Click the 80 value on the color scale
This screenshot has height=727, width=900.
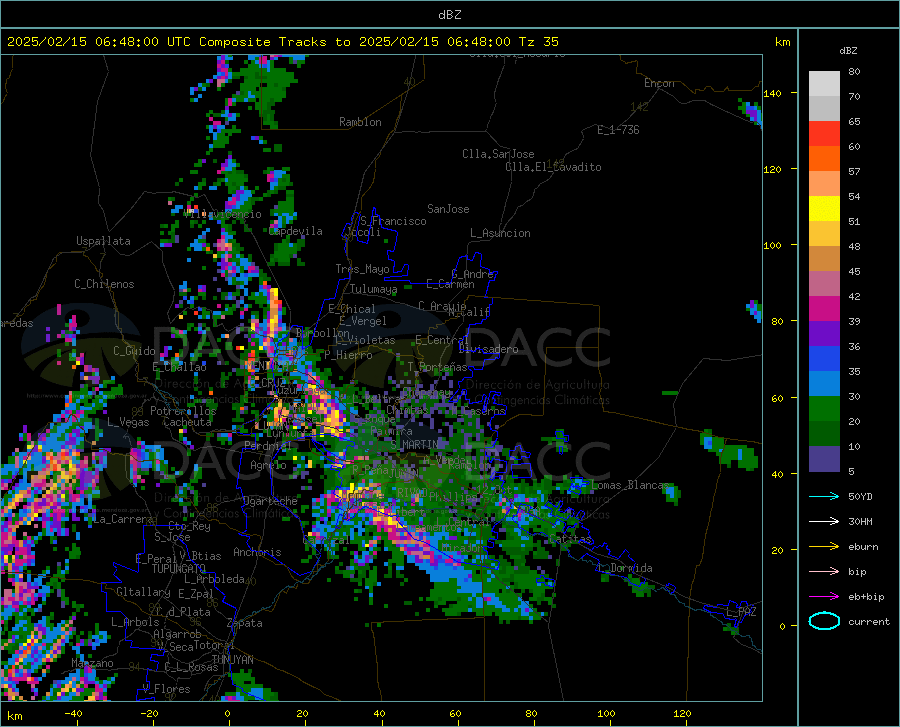[854, 72]
